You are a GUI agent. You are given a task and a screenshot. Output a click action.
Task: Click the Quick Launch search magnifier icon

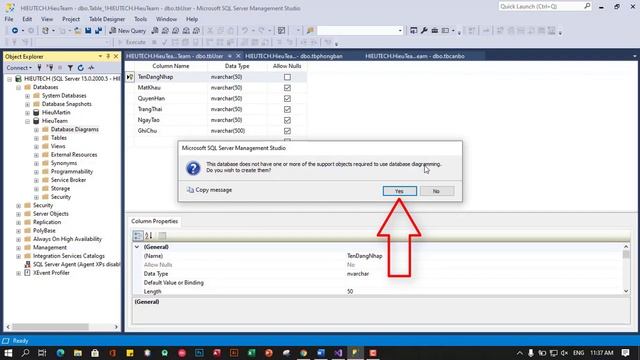point(587,6)
